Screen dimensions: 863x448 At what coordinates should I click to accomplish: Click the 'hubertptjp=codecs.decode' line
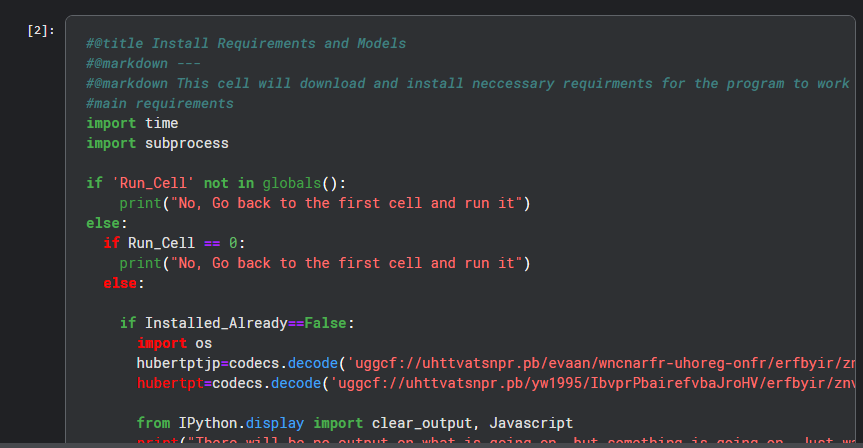496,363
